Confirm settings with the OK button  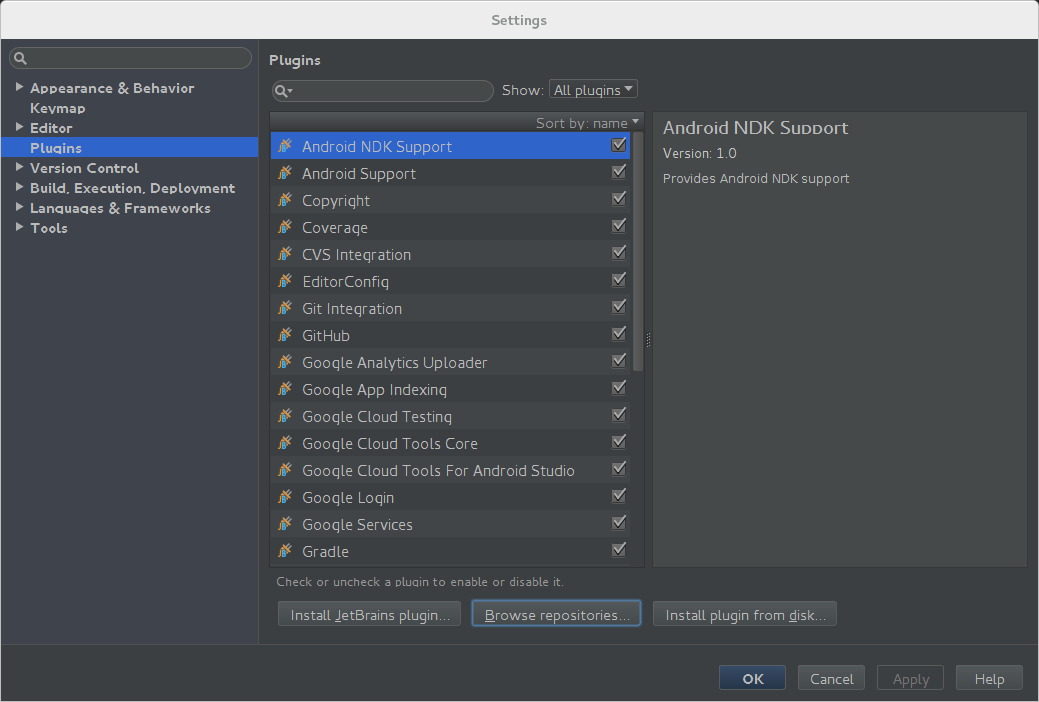click(752, 678)
